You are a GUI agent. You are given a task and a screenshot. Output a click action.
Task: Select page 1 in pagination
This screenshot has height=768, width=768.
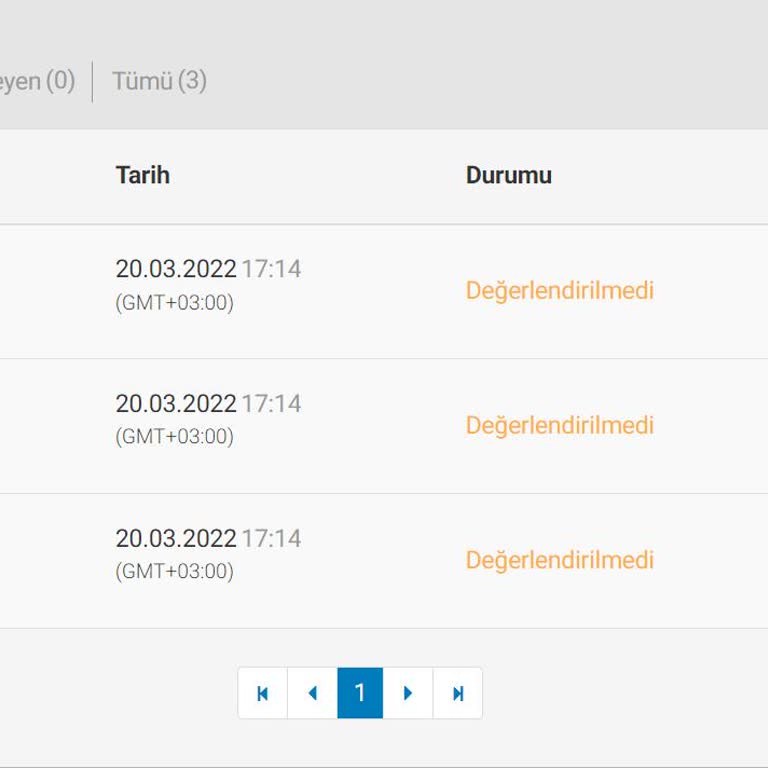[360, 693]
